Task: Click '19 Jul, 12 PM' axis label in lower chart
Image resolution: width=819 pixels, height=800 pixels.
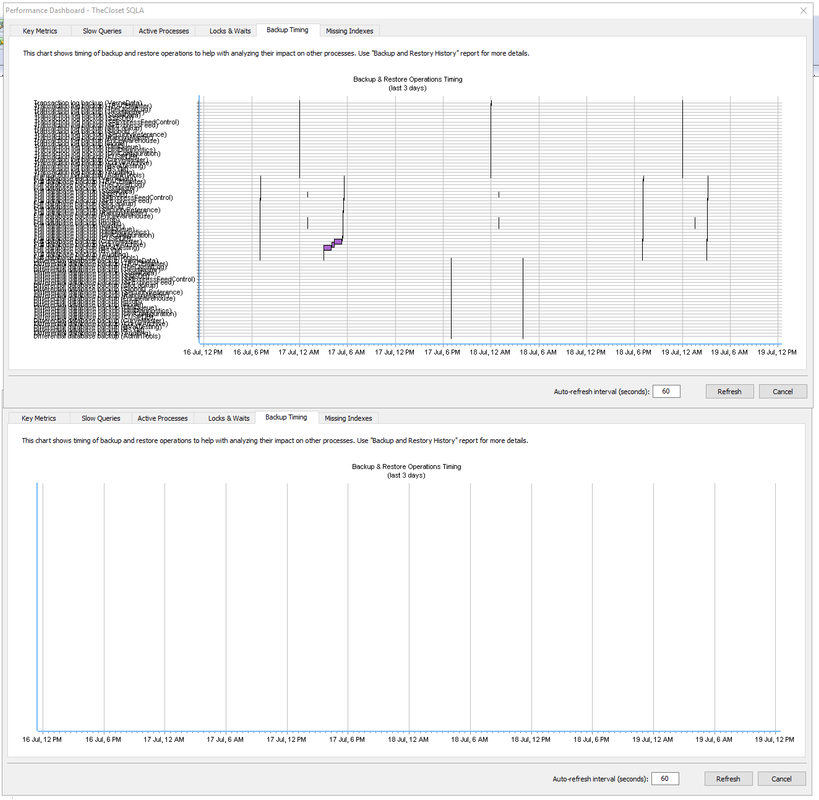Action: [775, 739]
